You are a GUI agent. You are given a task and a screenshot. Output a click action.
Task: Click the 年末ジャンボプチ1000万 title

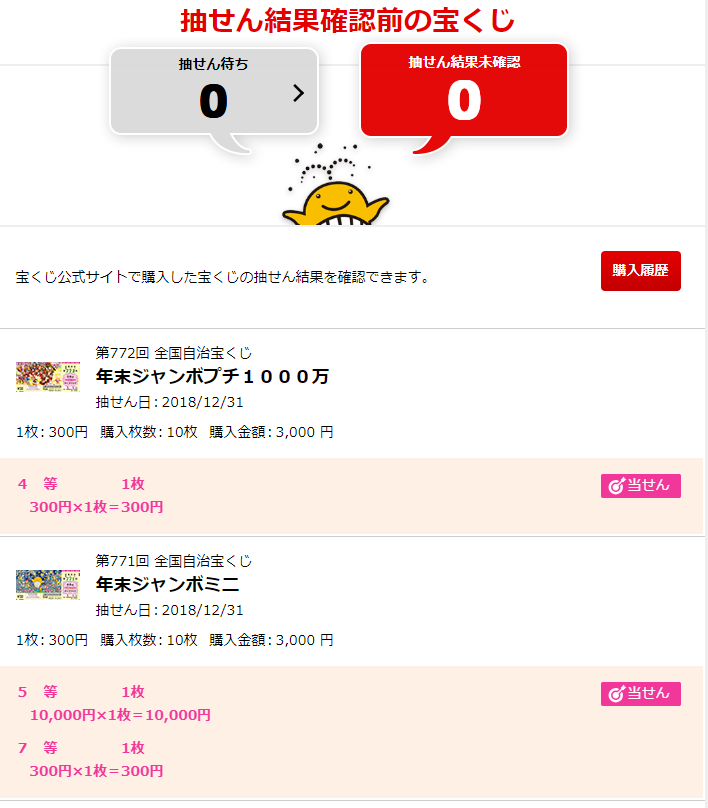(x=212, y=377)
